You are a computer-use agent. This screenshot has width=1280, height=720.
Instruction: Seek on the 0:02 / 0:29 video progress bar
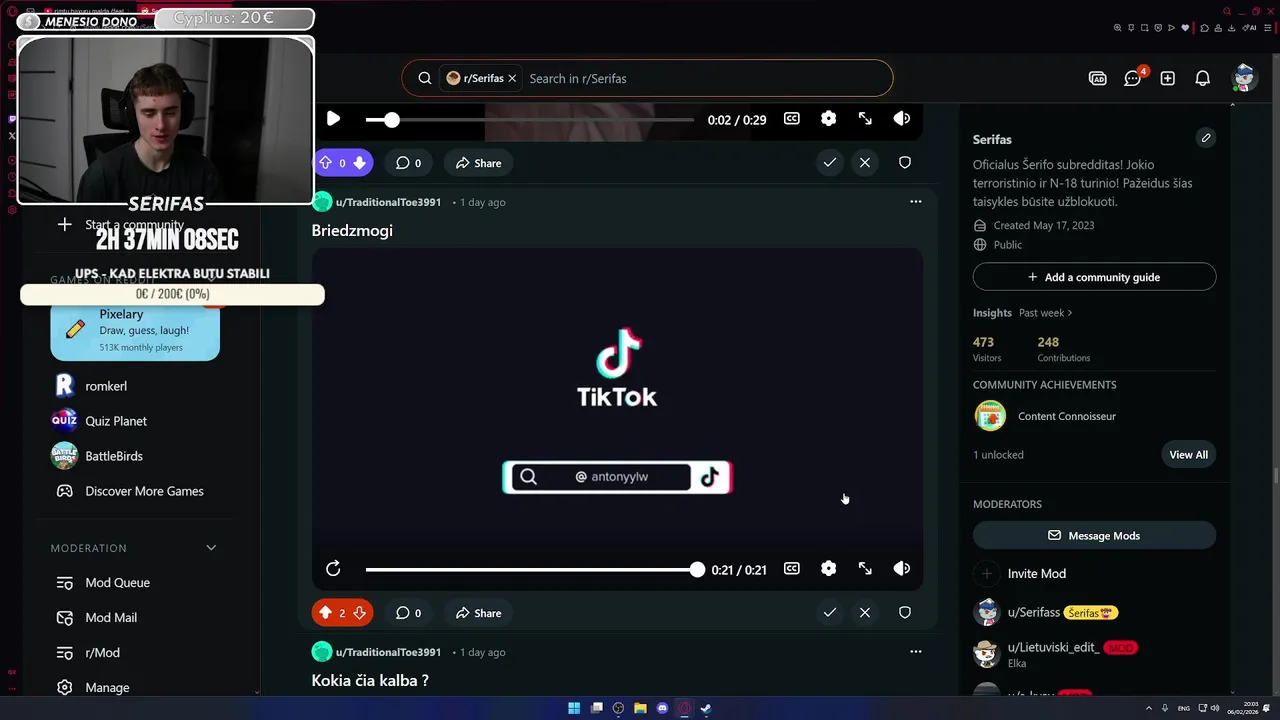click(x=529, y=119)
